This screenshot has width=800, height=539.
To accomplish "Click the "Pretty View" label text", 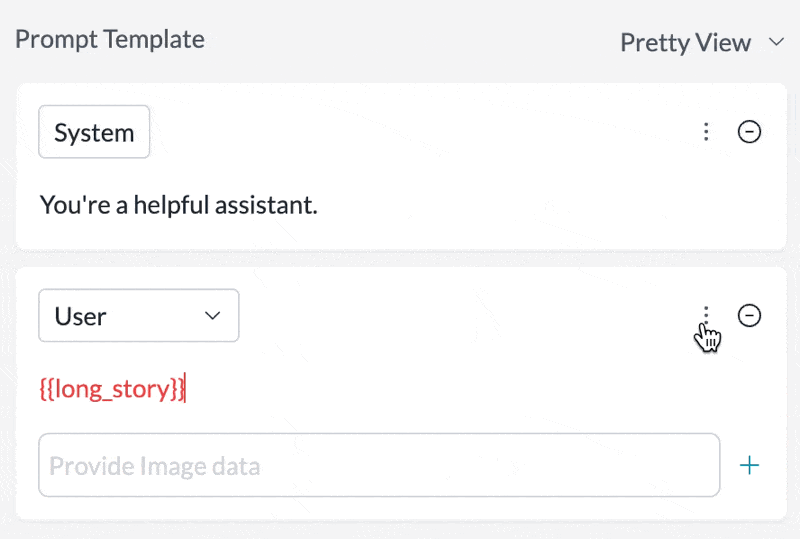I will click(685, 42).
